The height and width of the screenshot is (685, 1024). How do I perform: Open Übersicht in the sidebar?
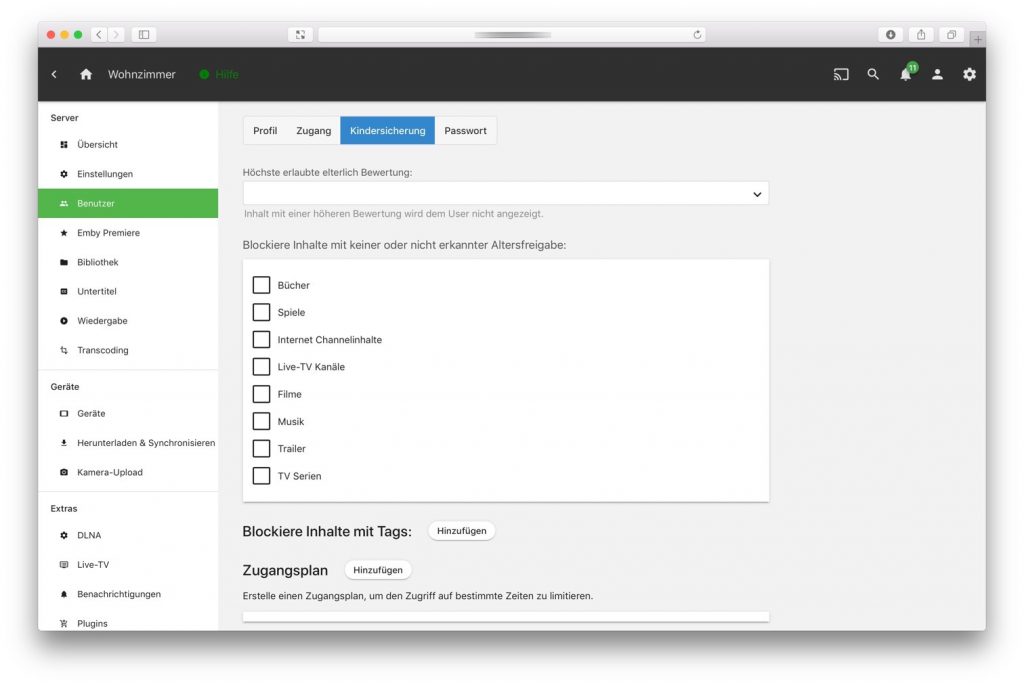[x=128, y=144]
